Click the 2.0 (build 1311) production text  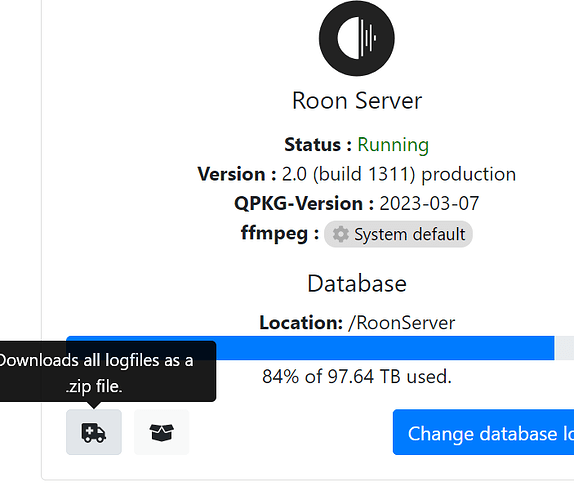(x=399, y=174)
